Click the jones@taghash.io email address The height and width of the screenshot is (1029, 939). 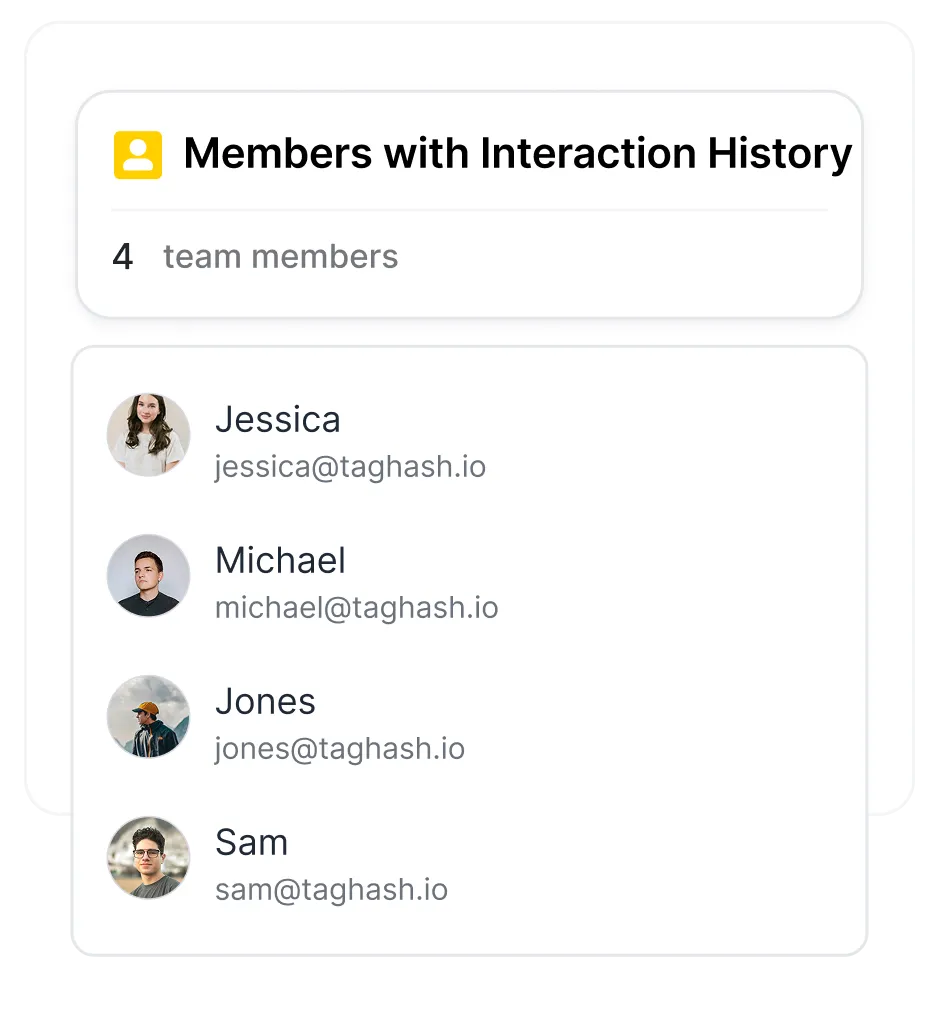[340, 749]
